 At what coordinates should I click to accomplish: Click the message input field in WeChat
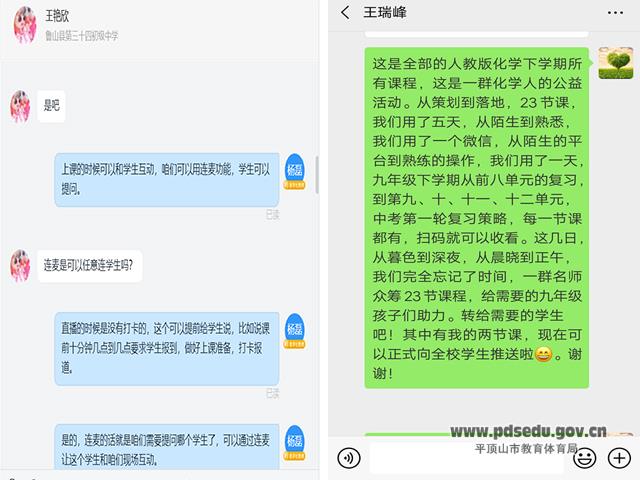(x=467, y=458)
